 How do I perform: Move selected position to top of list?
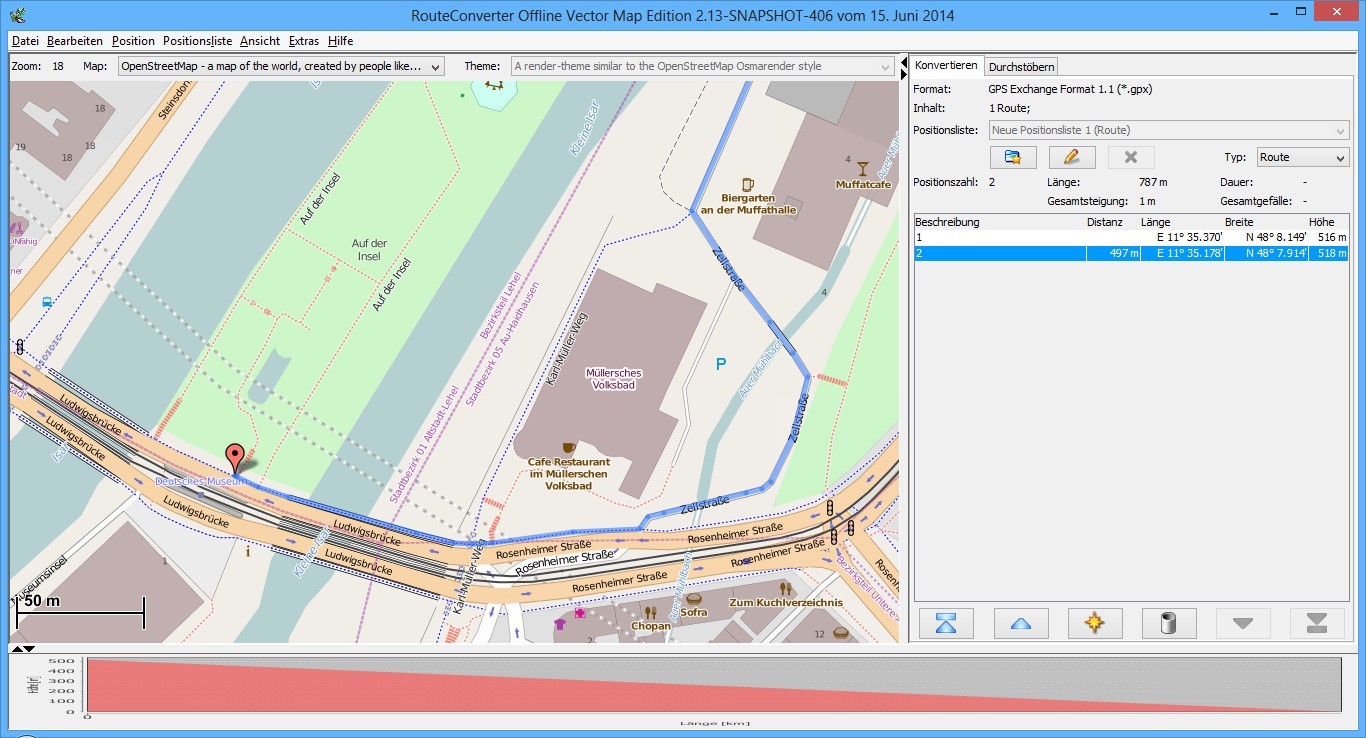pyautogui.click(x=946, y=623)
